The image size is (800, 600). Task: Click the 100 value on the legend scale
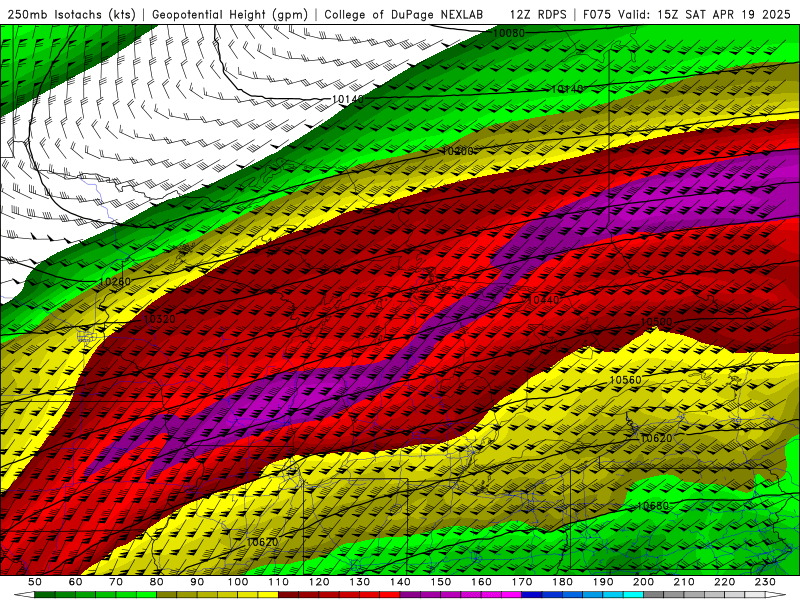pyautogui.click(x=238, y=582)
